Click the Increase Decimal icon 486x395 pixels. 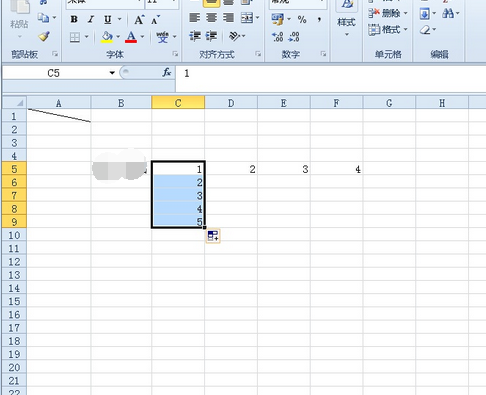tap(277, 36)
